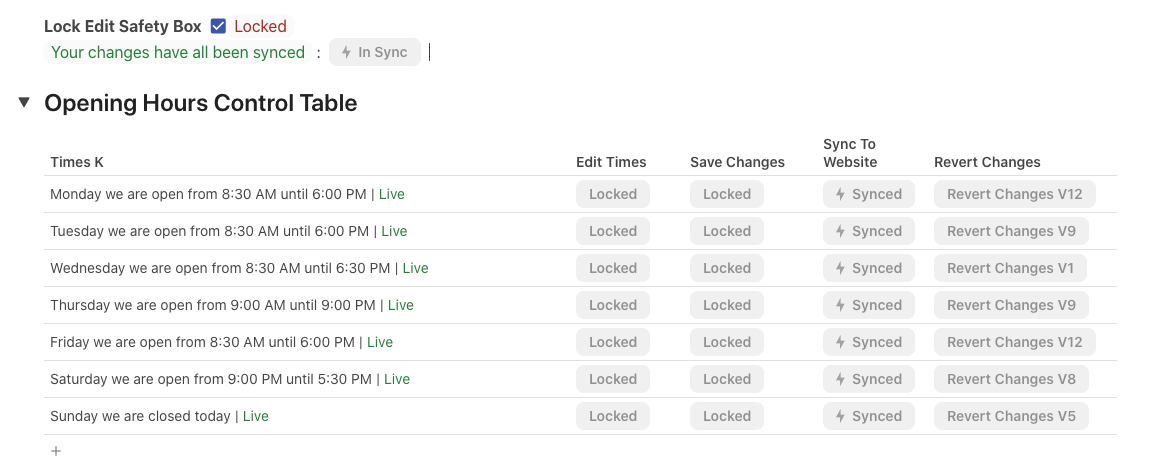Collapse the Opening Hours Control Table section
The height and width of the screenshot is (475, 1158).
point(24,102)
